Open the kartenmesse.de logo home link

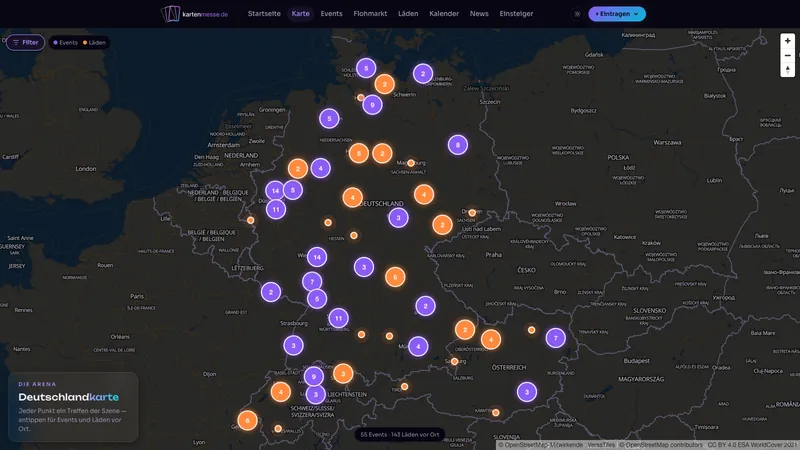194,14
